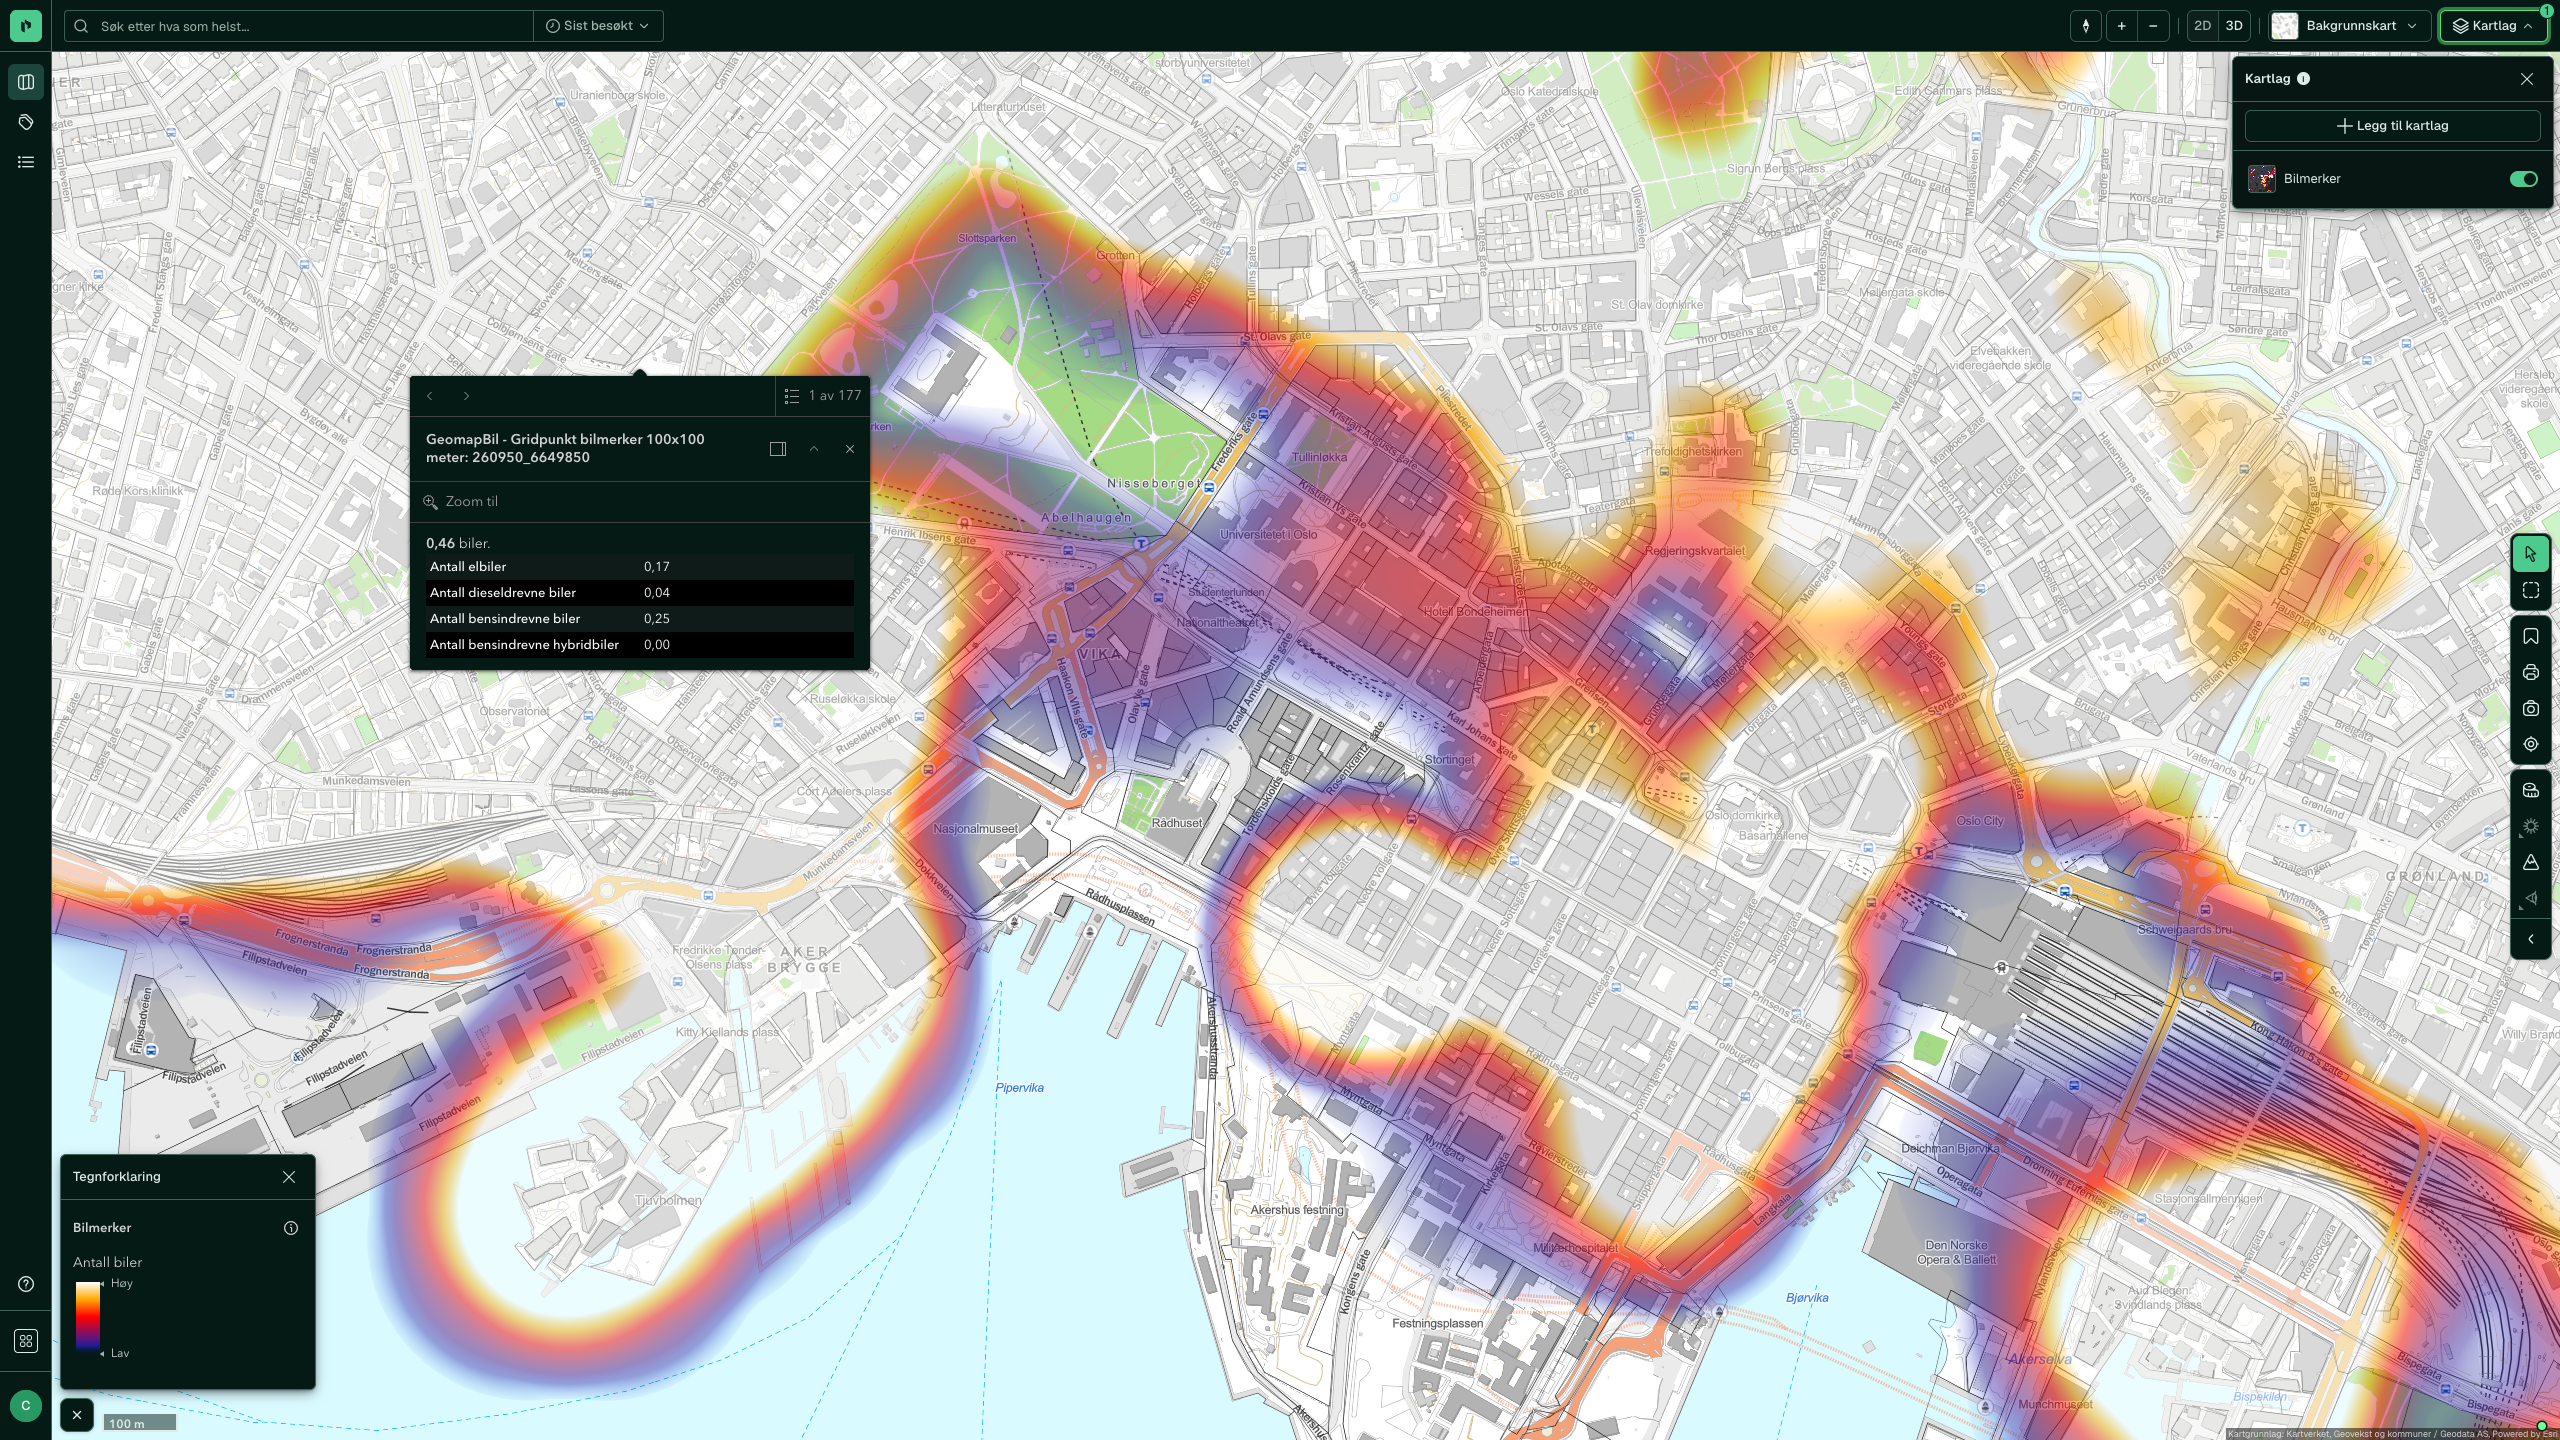Open the elevation profile mountain tool
Viewport: 2560px width, 1440px height.
(x=2530, y=863)
